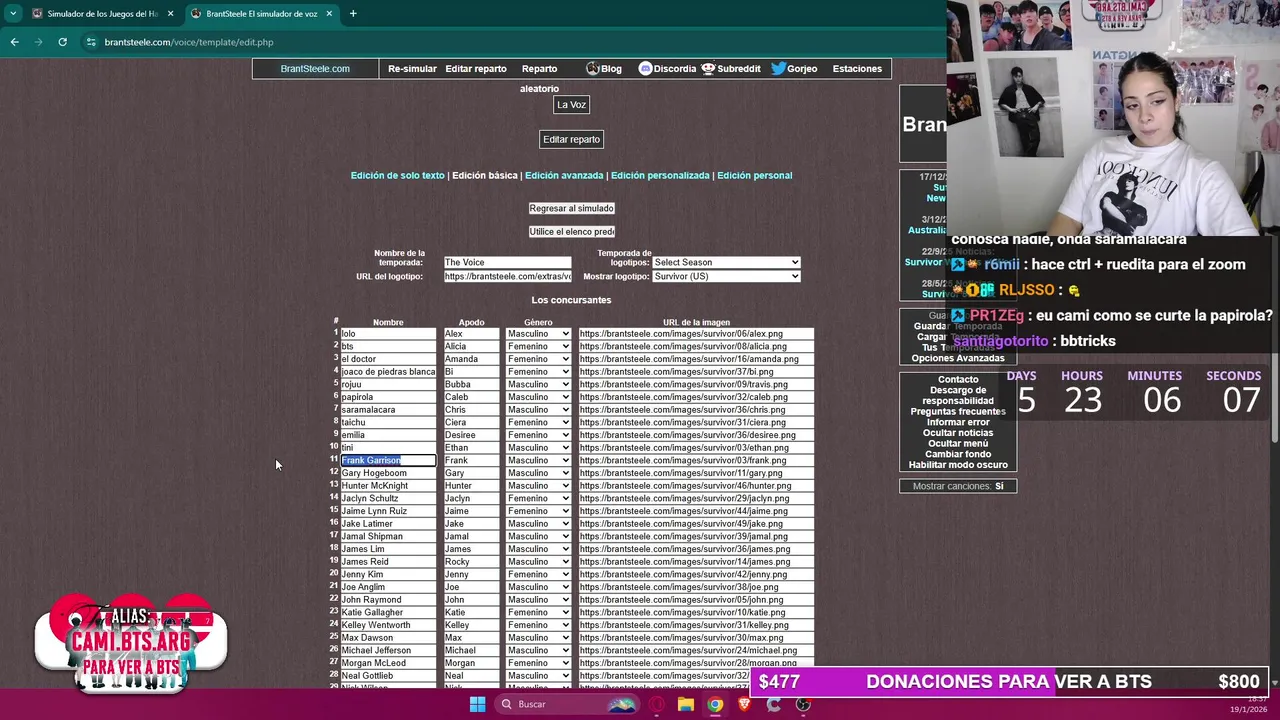Open gender dropdown for Frank Garrison row
This screenshot has width=1280, height=720.
(538, 461)
